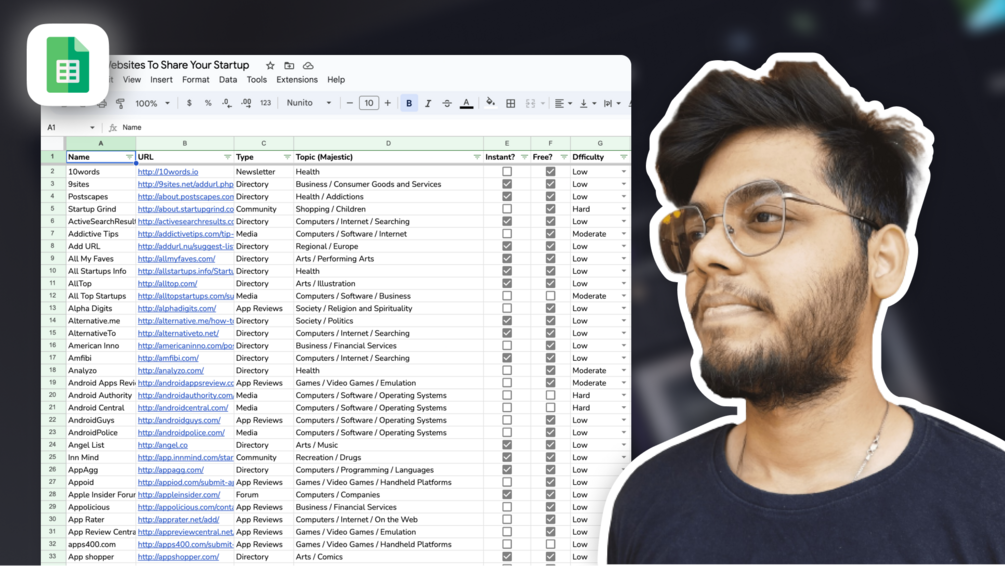The image size is (1005, 566).
Task: Open the filter on Topic (Majestic) column
Action: pos(476,157)
